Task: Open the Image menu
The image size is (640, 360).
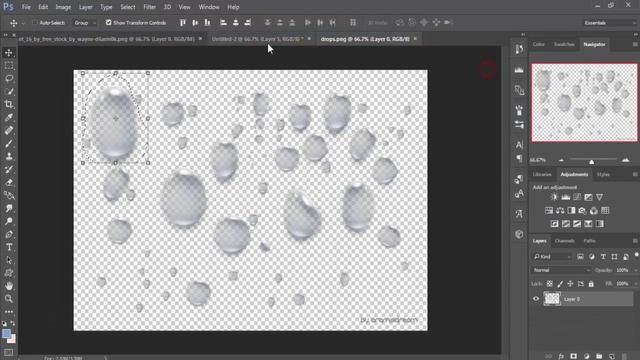Action: pyautogui.click(x=63, y=7)
